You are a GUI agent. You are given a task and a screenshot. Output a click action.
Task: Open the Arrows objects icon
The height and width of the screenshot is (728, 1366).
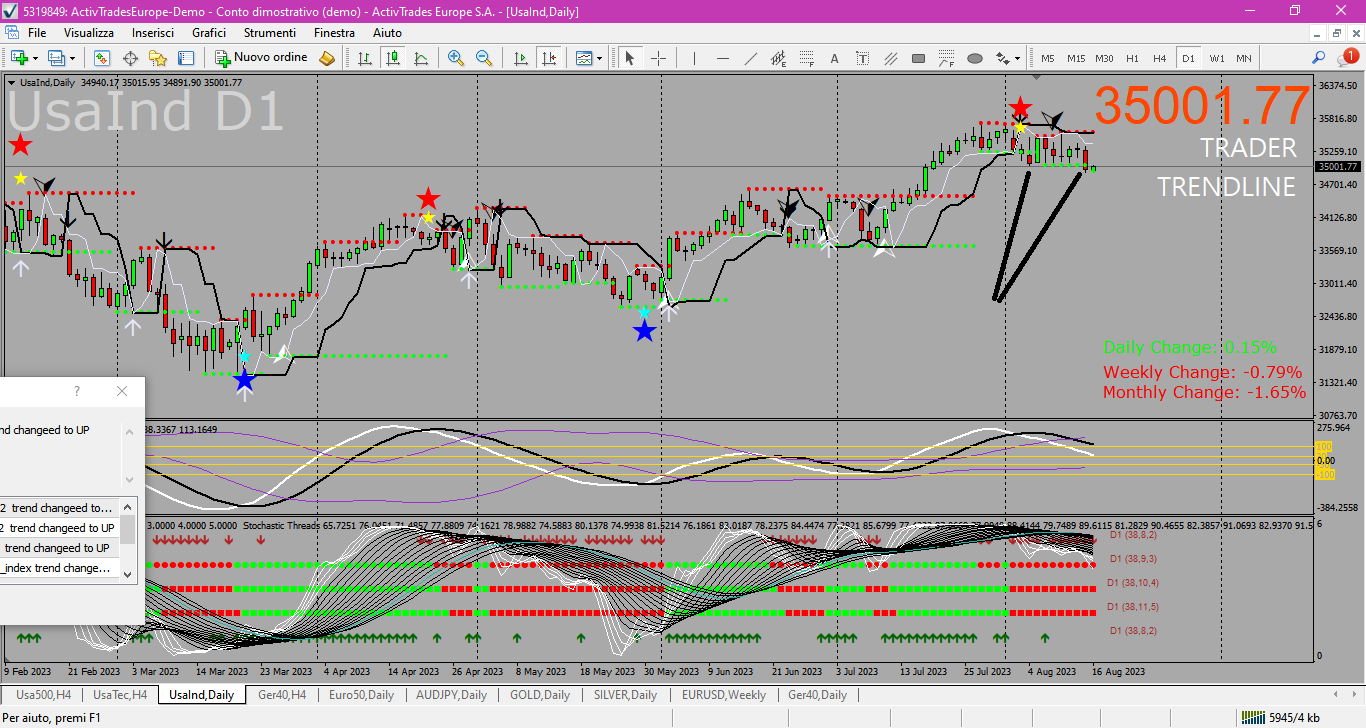(x=1003, y=58)
